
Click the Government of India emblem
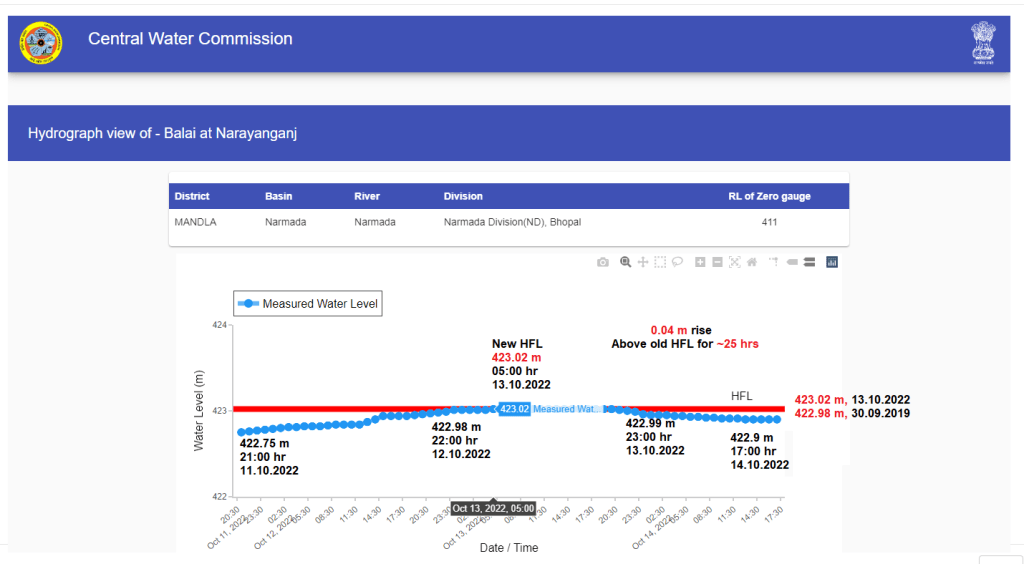coord(983,44)
